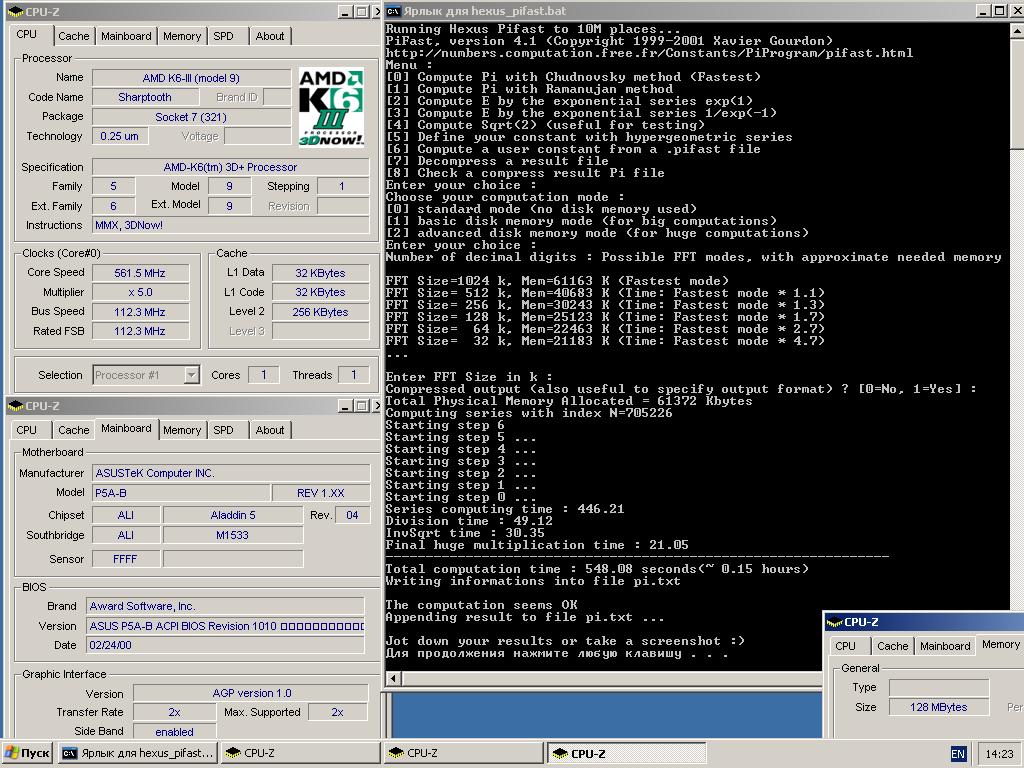Open Memory tab in second CPU-Z window
1024x768 pixels.
click(182, 430)
